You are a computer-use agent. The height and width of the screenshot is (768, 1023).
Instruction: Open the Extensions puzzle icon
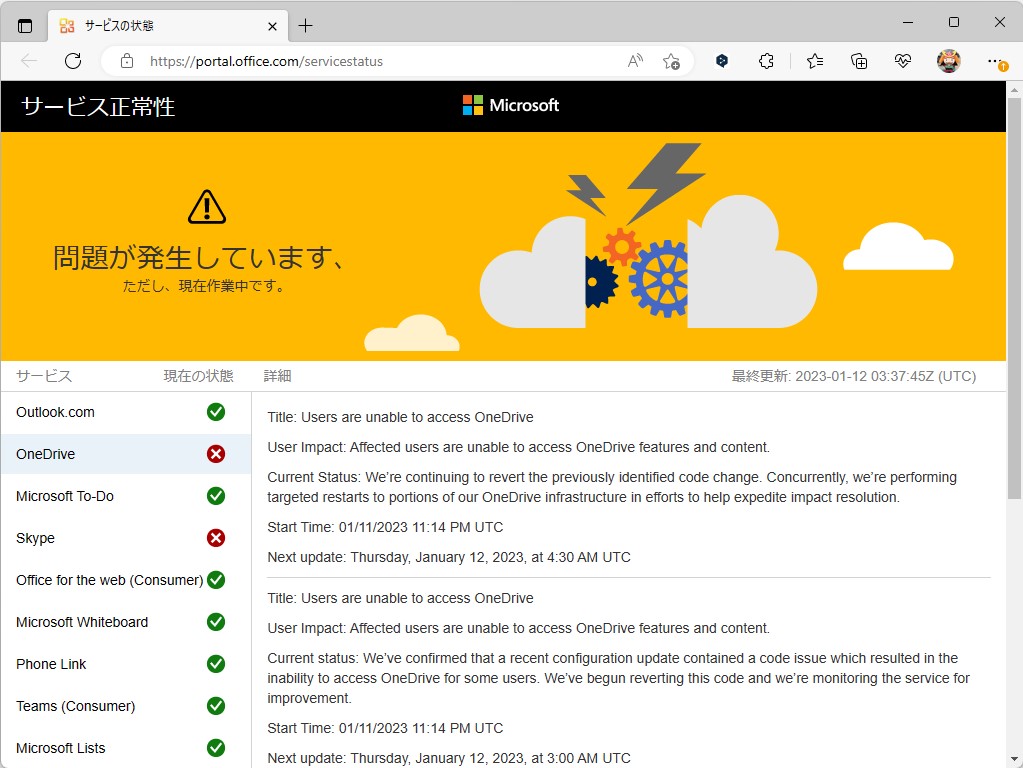[x=766, y=61]
